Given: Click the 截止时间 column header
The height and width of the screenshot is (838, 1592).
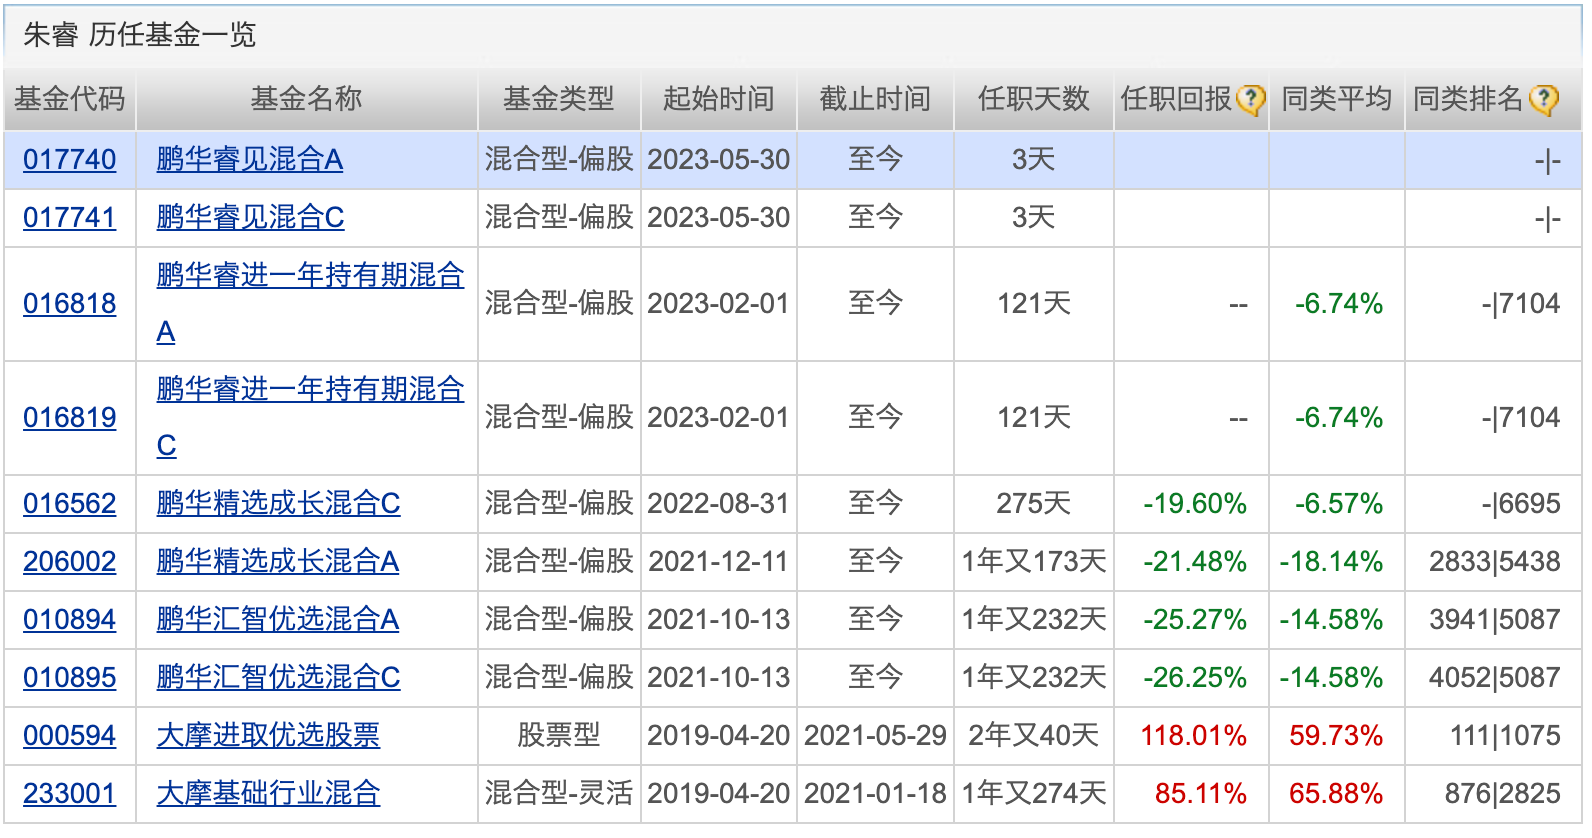Looking at the screenshot, I should [x=875, y=99].
